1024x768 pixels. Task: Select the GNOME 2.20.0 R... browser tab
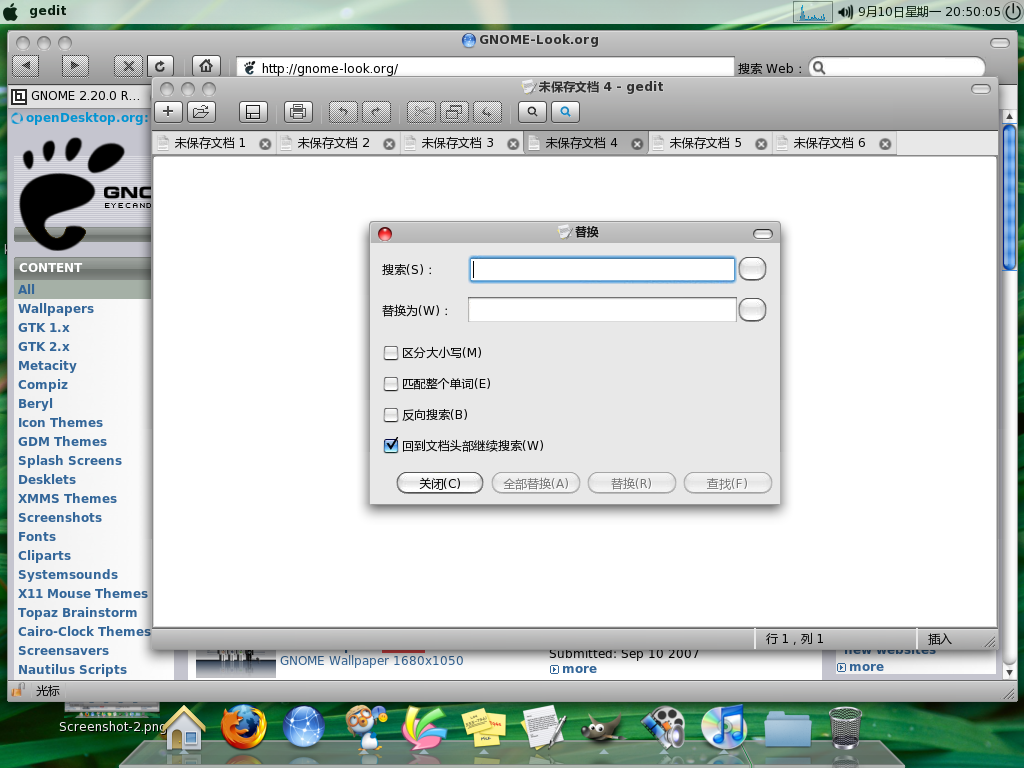click(80, 96)
